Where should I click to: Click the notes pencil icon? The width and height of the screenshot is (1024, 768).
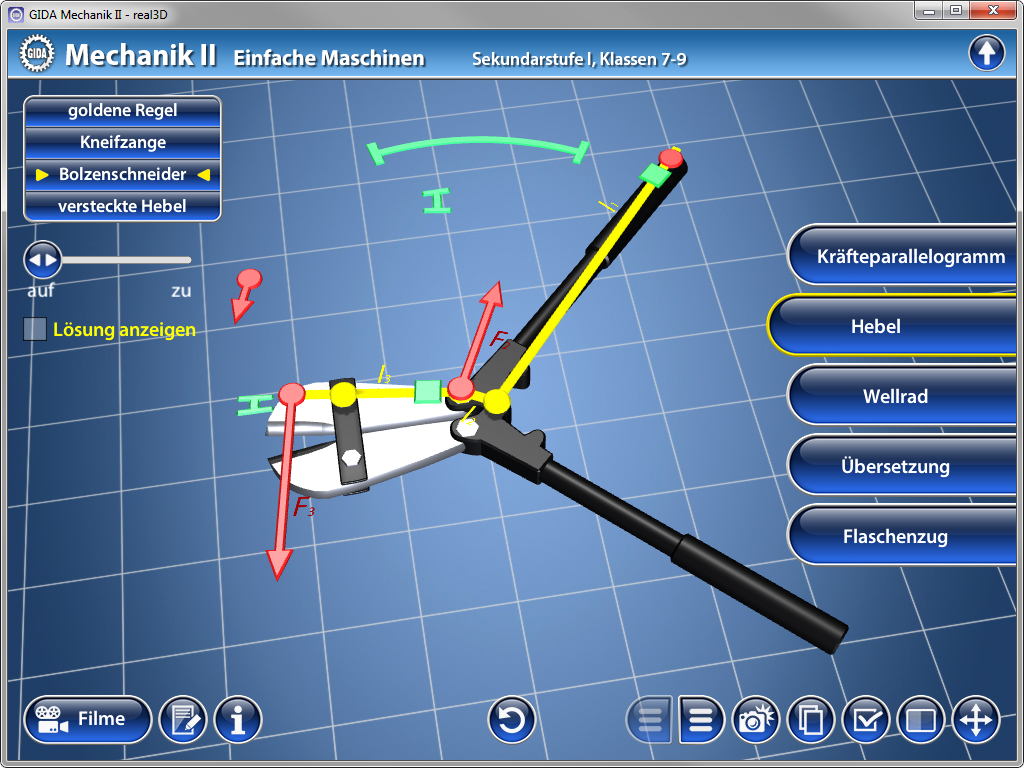click(183, 719)
